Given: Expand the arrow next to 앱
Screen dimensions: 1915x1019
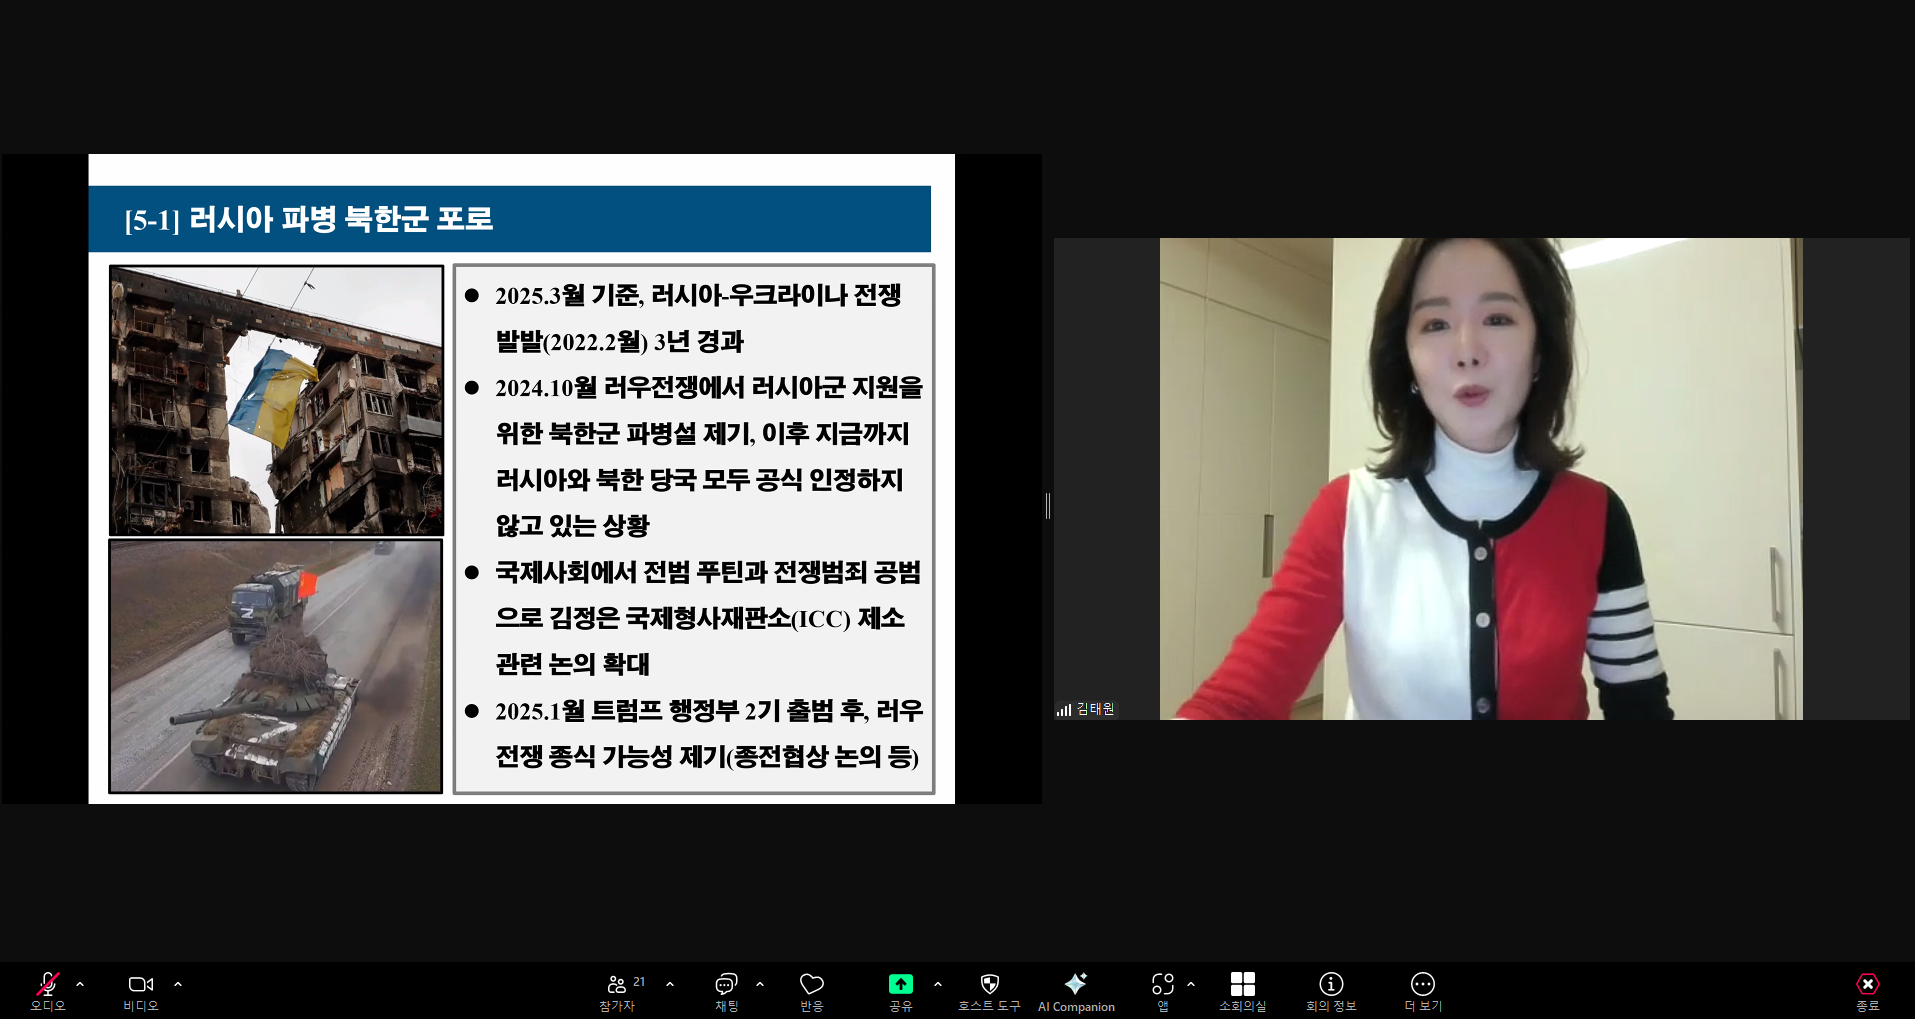Looking at the screenshot, I should [1191, 984].
